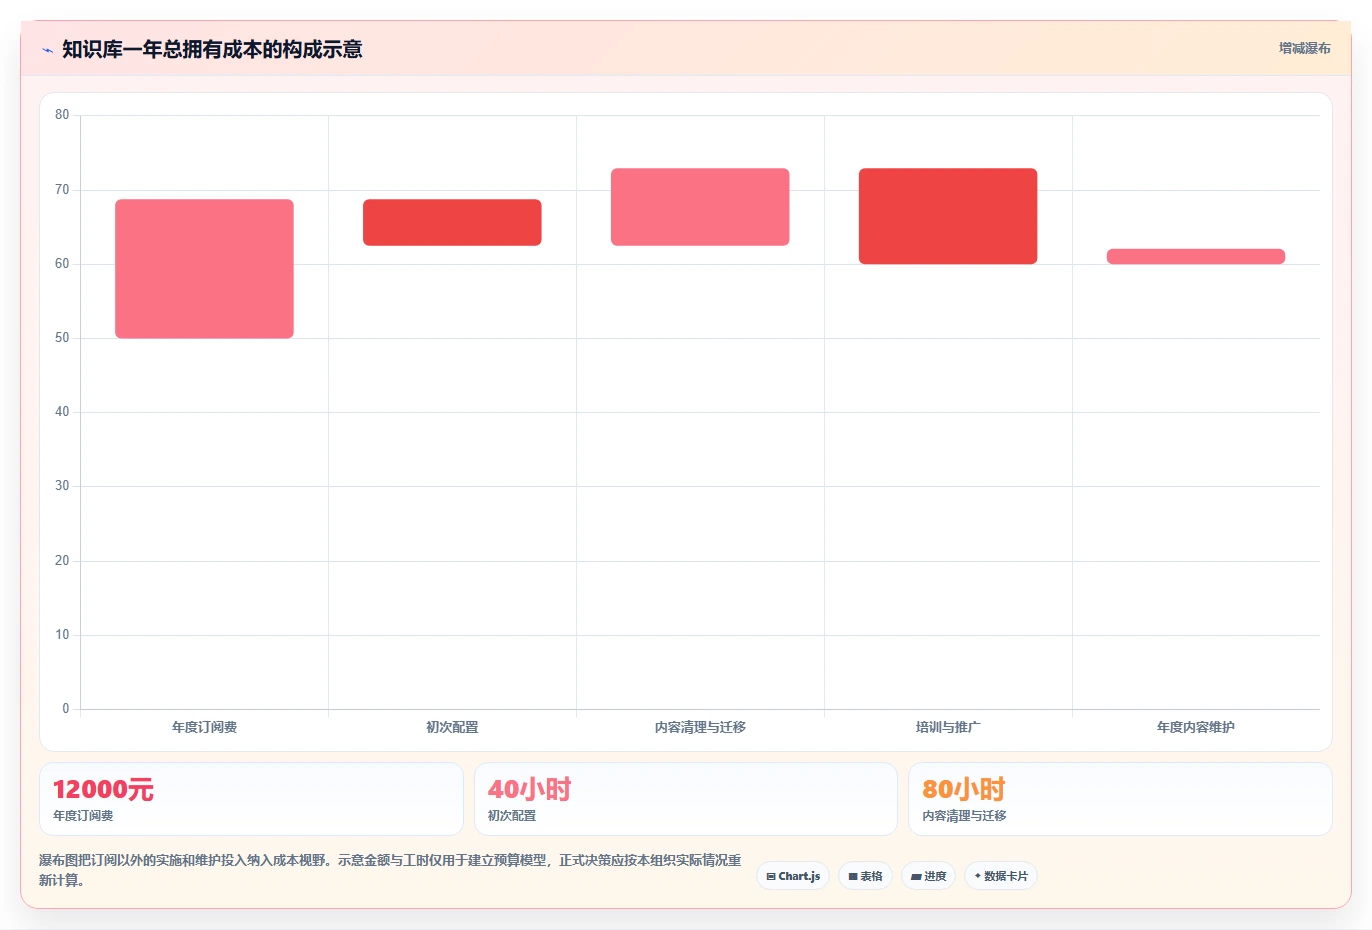The height and width of the screenshot is (930, 1372).
Task: Click the 12000元 data card value
Action: click(x=103, y=789)
